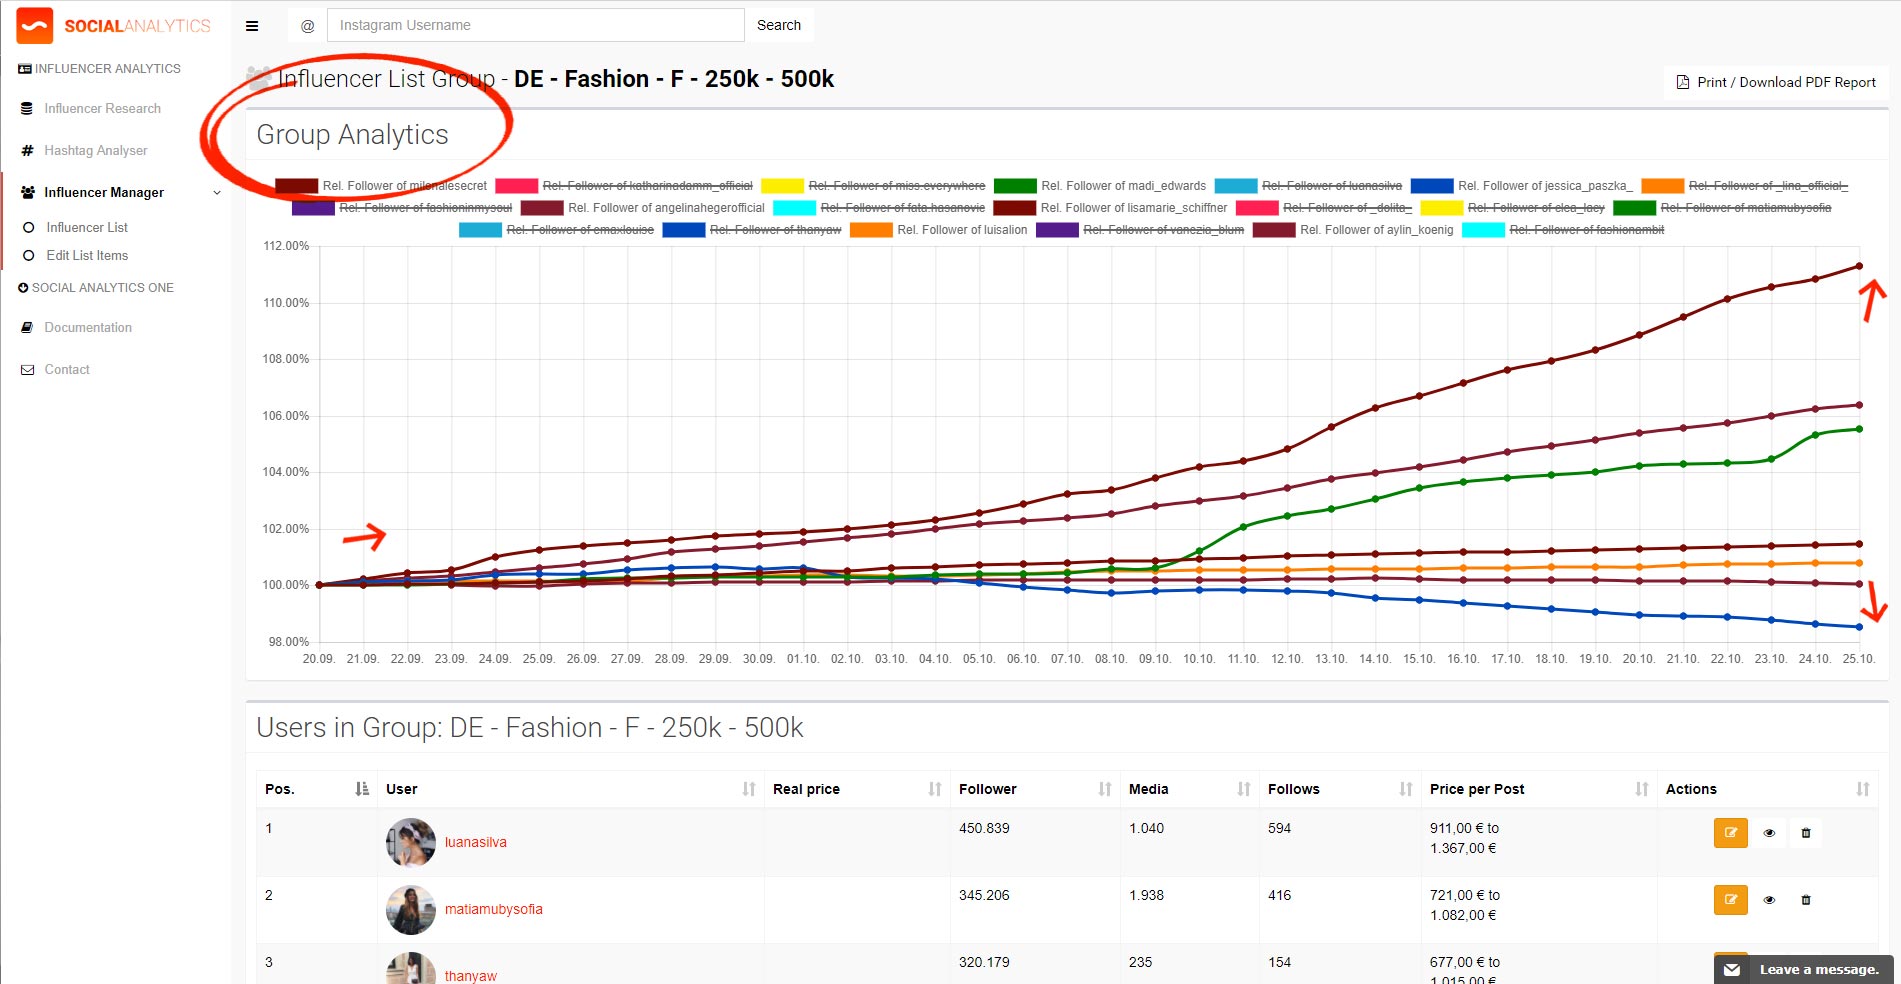Viewport: 1901px width, 984px height.
Task: Click the @ icon beside the search field
Action: (306, 25)
